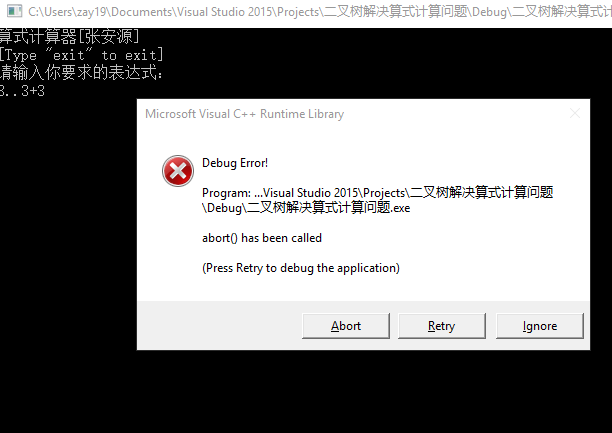Click the \Debug\ exe path line in dialog
This screenshot has width=612, height=433.
pos(306,207)
